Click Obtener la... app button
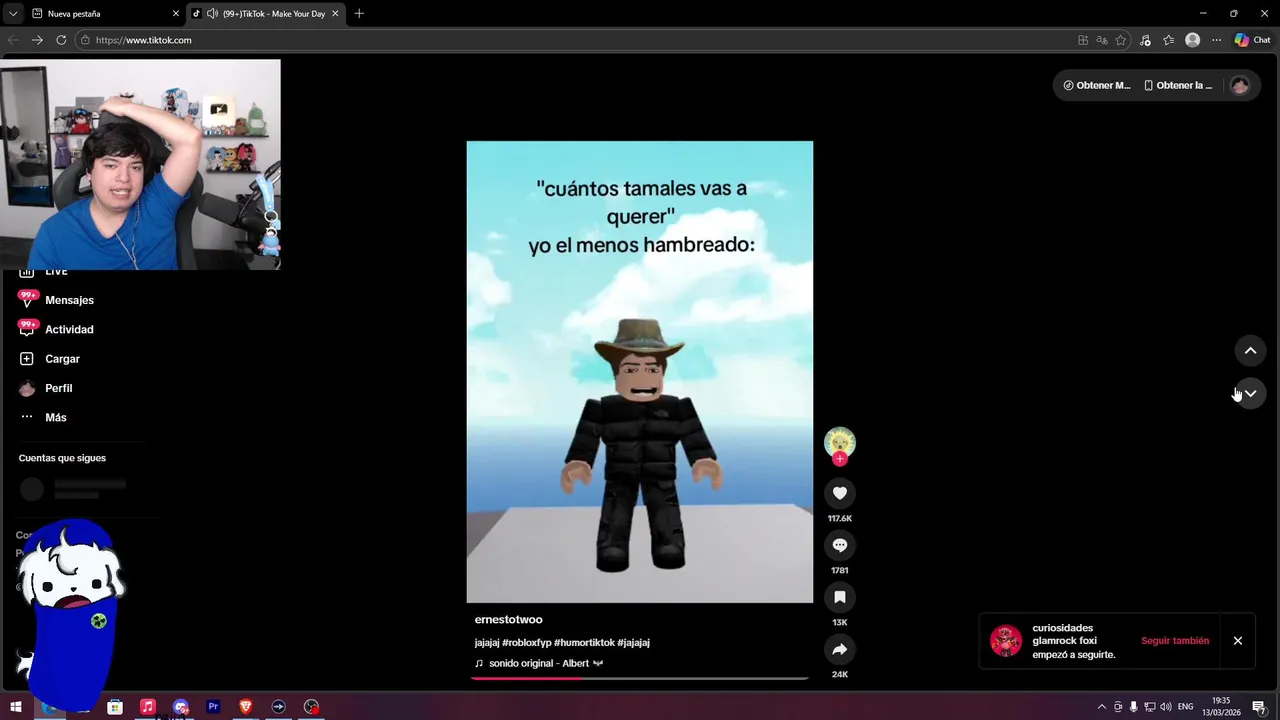The width and height of the screenshot is (1280, 720). (1178, 85)
